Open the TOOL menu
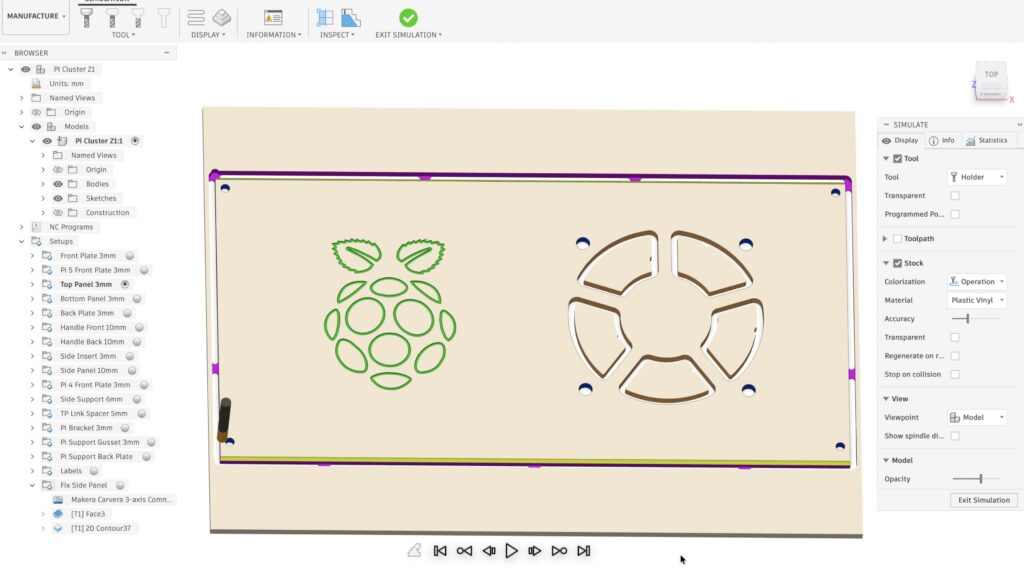This screenshot has width=1024, height=572. tap(123, 35)
